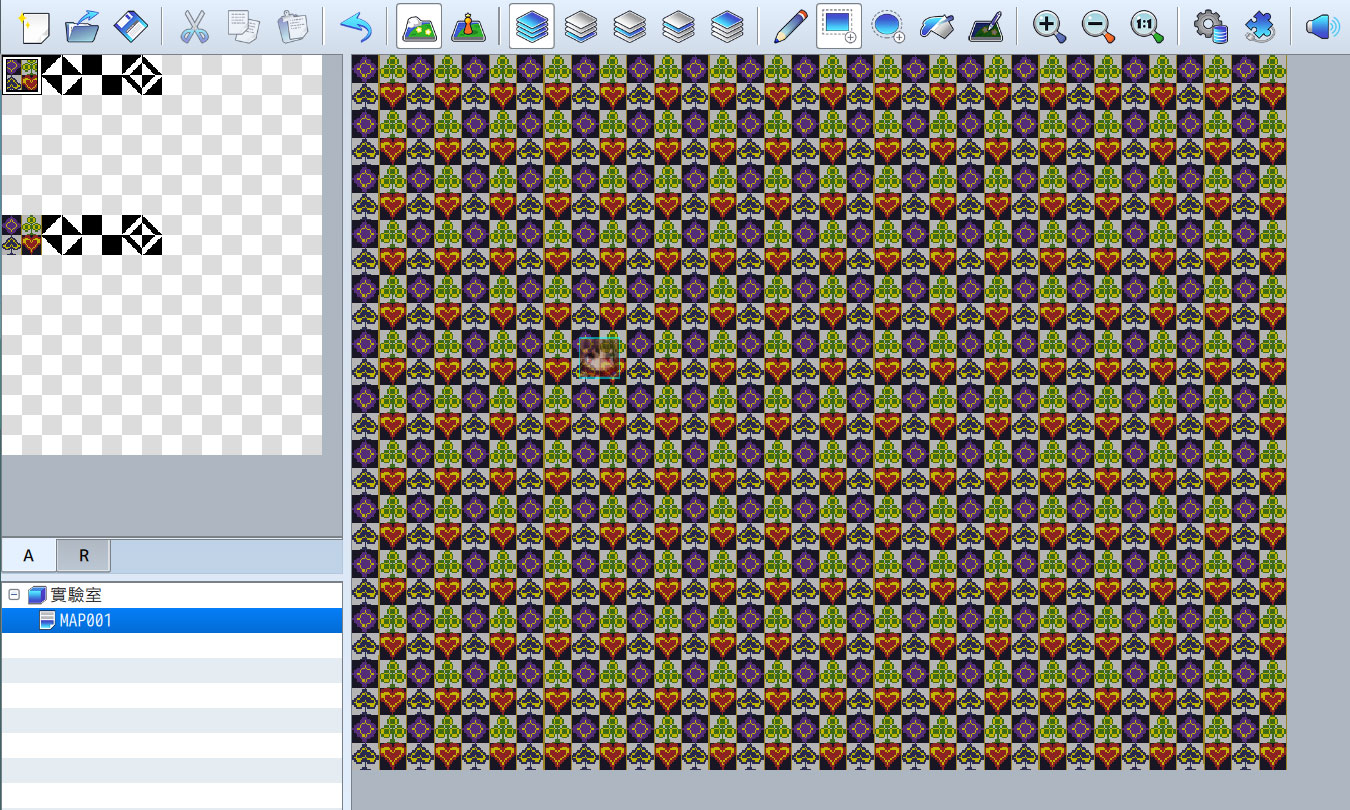1350x810 pixels.
Task: Choose the Shadow Pen tool
Action: tap(986, 27)
